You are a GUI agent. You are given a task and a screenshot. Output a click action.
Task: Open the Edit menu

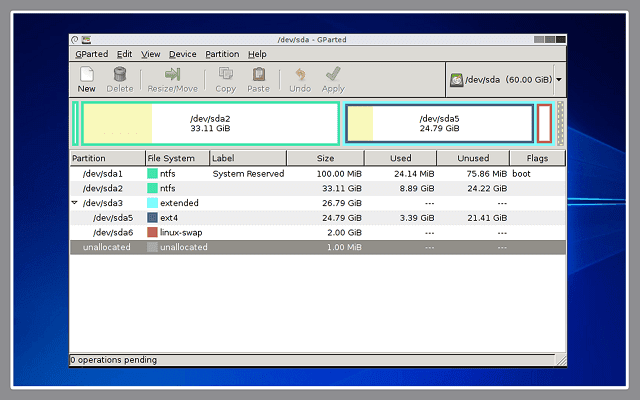pyautogui.click(x=124, y=54)
